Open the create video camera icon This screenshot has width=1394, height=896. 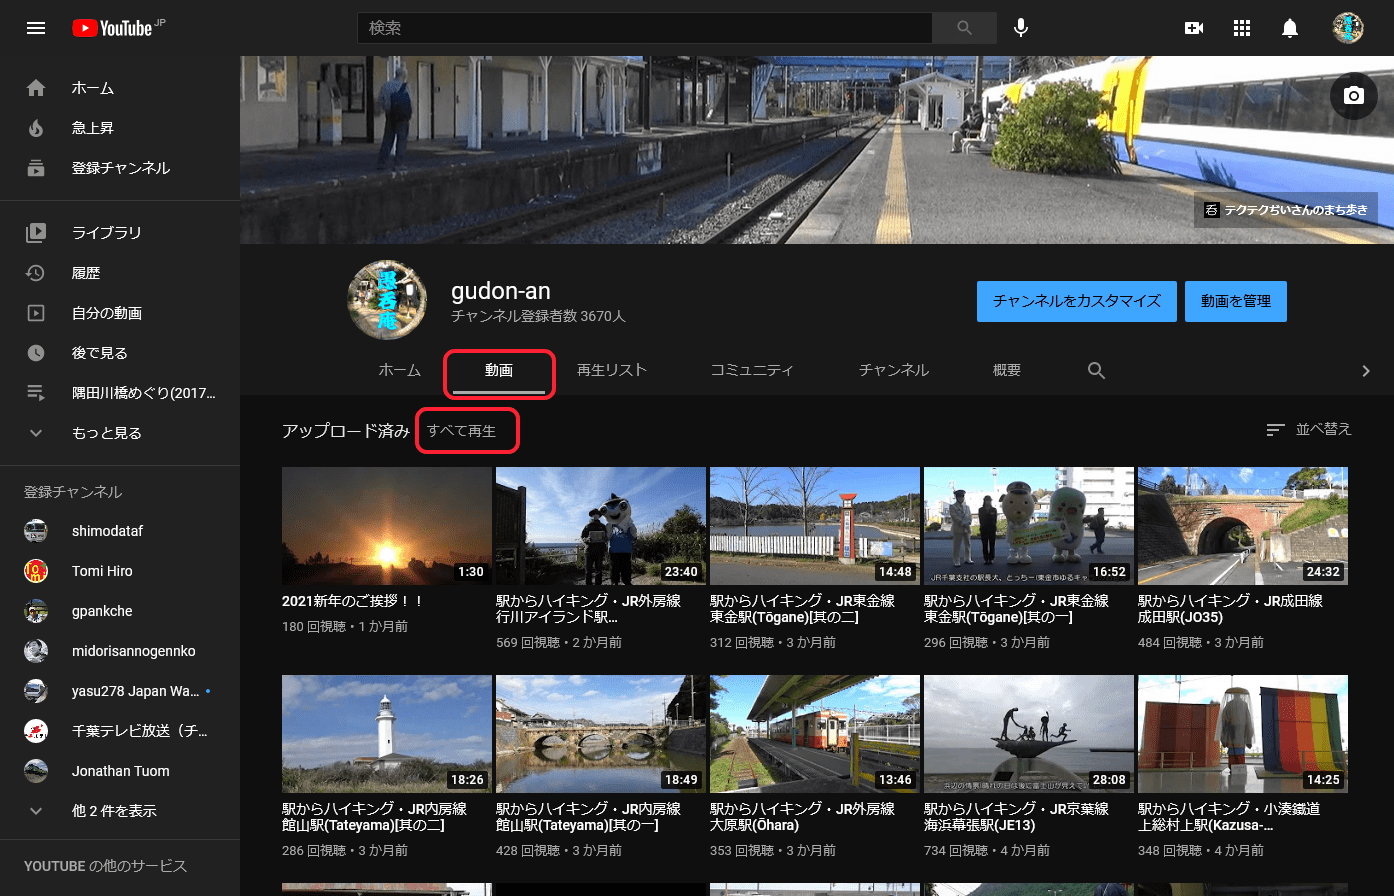pyautogui.click(x=1193, y=28)
